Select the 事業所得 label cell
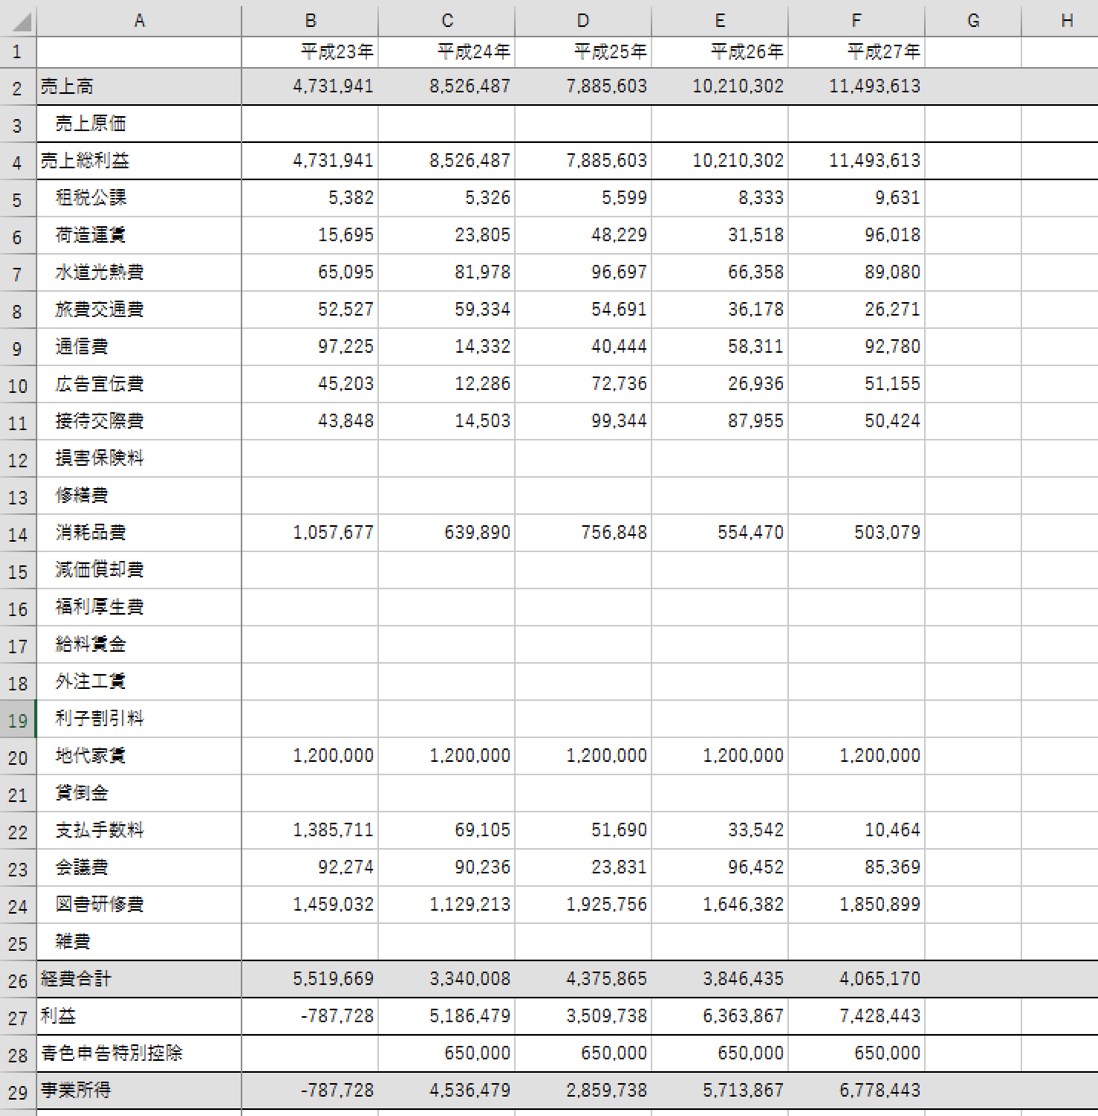1098x1116 pixels. pyautogui.click(x=139, y=1090)
